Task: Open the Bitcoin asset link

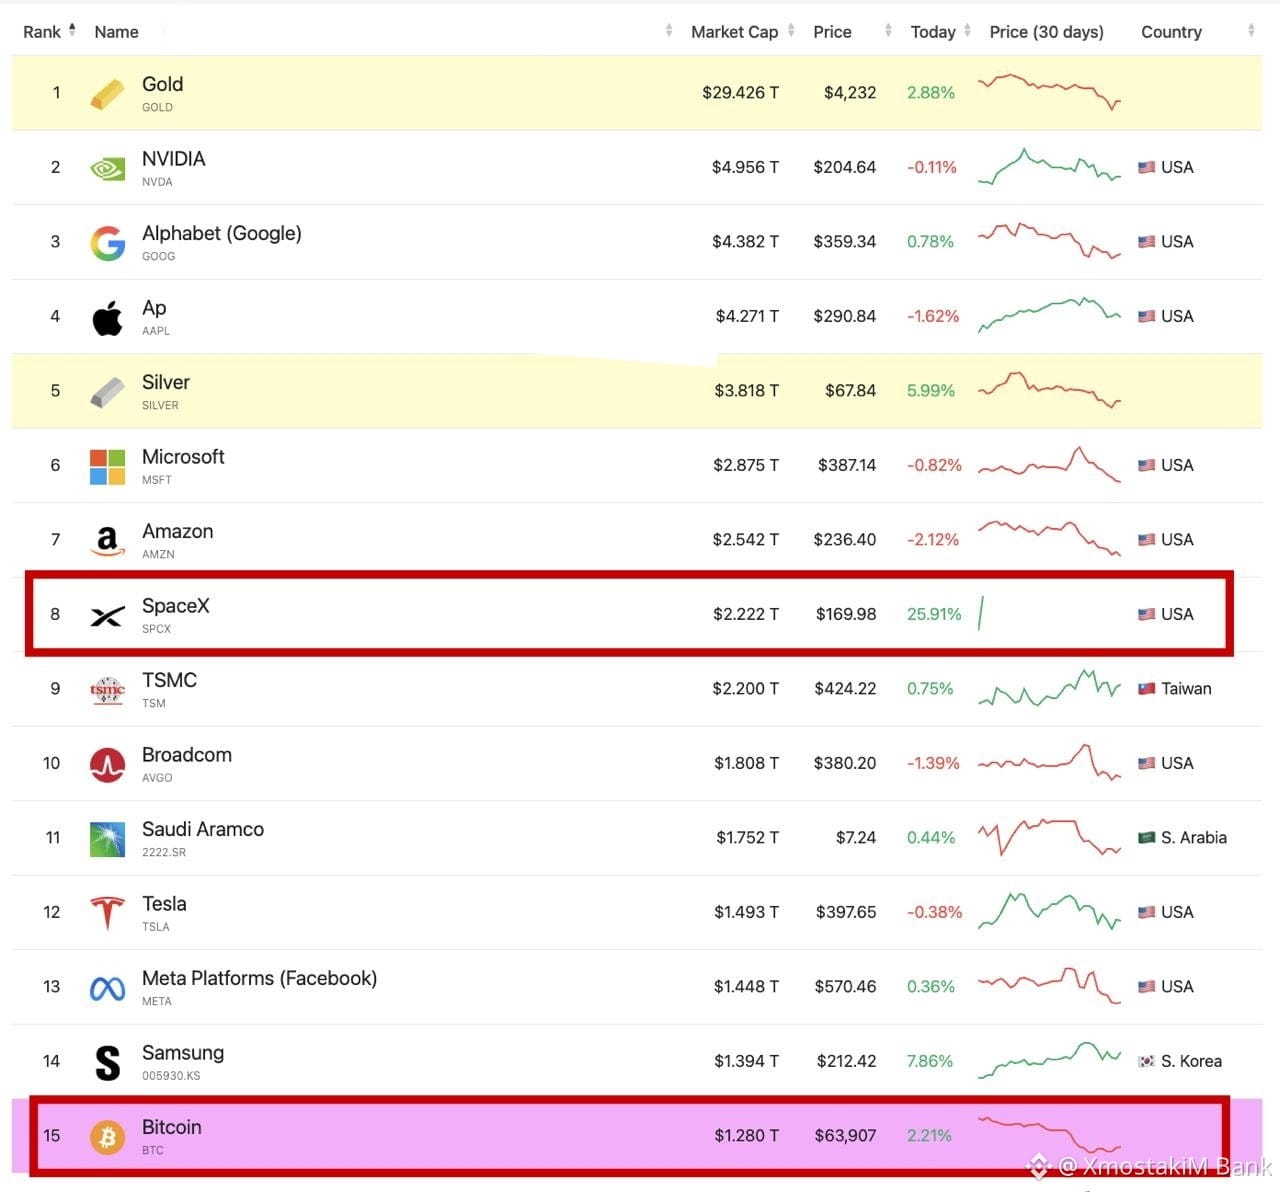Action: pos(172,1127)
